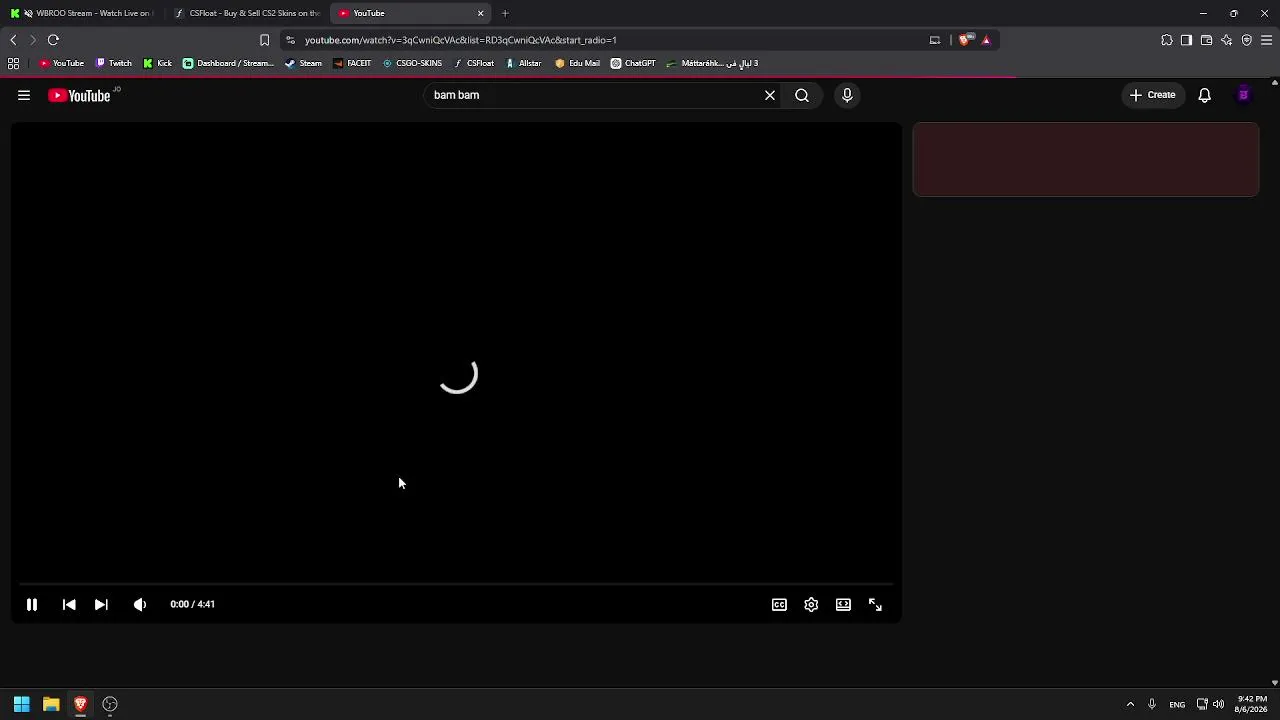Pause the video with the pause button

31,605
